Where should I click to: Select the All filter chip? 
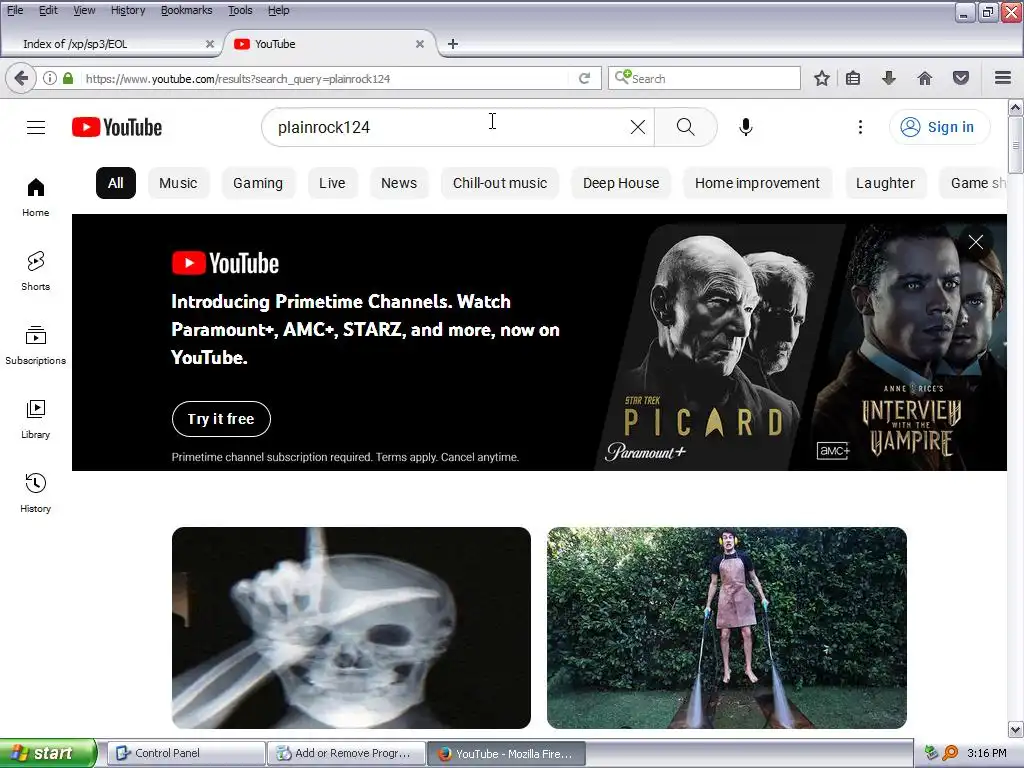116,184
